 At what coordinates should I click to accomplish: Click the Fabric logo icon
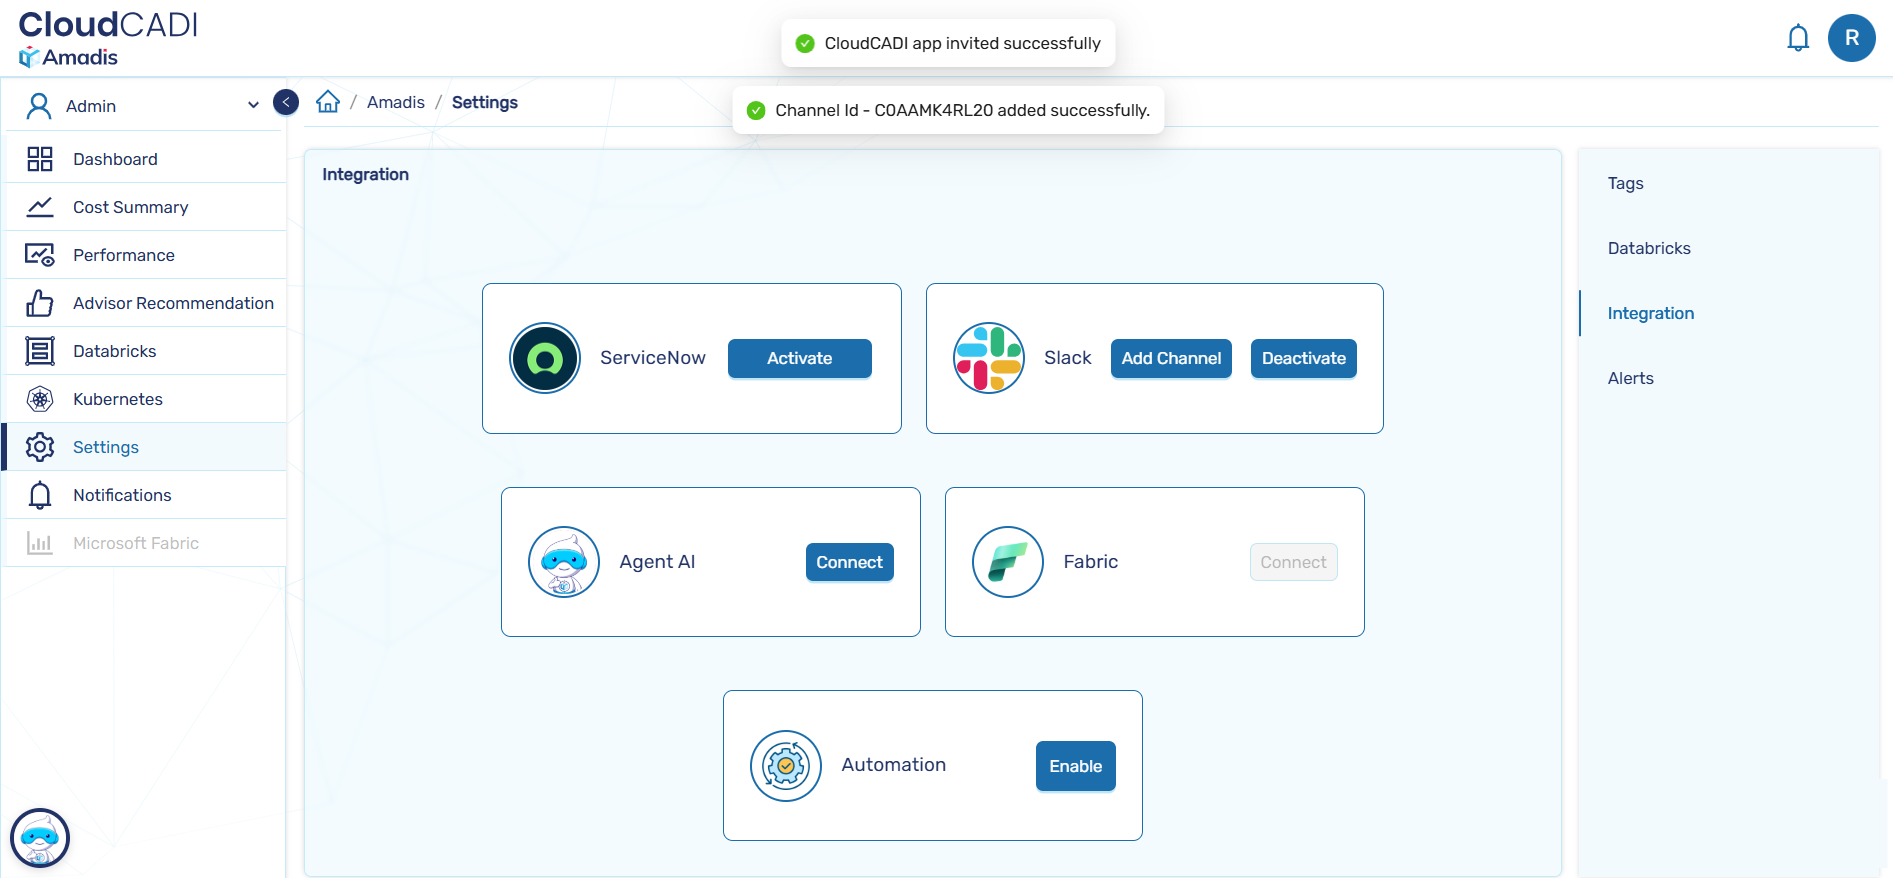[1008, 562]
